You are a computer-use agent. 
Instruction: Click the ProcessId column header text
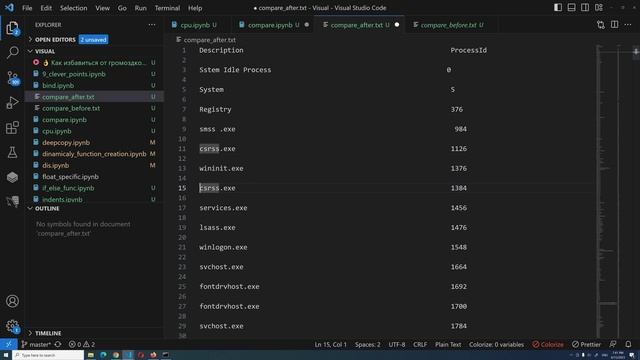(x=469, y=50)
